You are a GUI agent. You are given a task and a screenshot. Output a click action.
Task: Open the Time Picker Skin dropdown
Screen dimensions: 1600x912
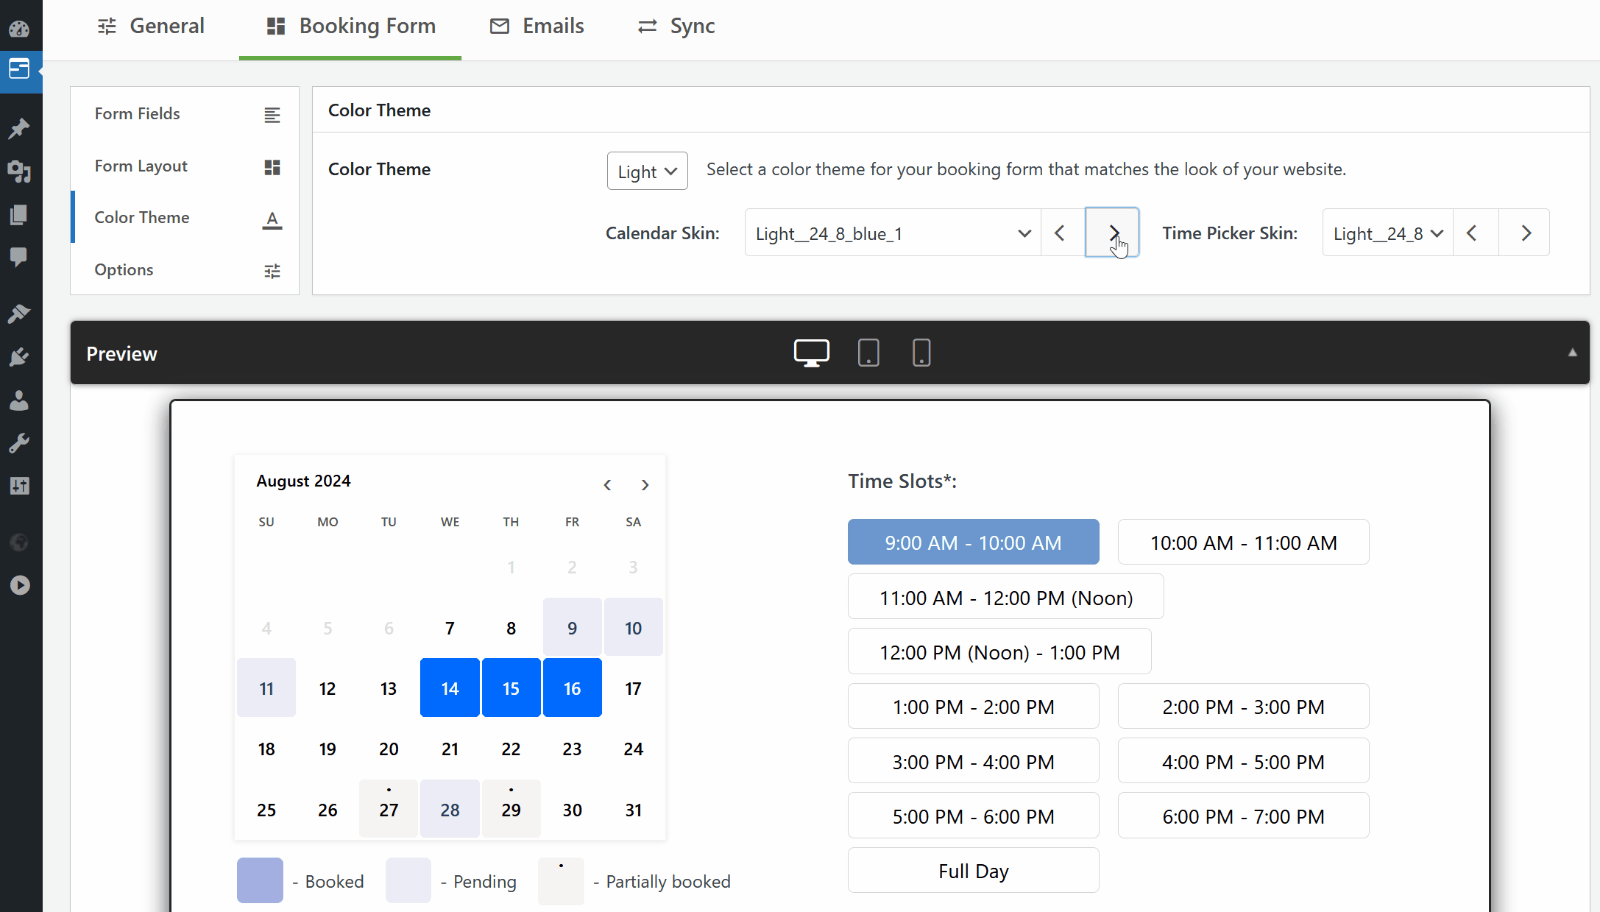tap(1387, 233)
